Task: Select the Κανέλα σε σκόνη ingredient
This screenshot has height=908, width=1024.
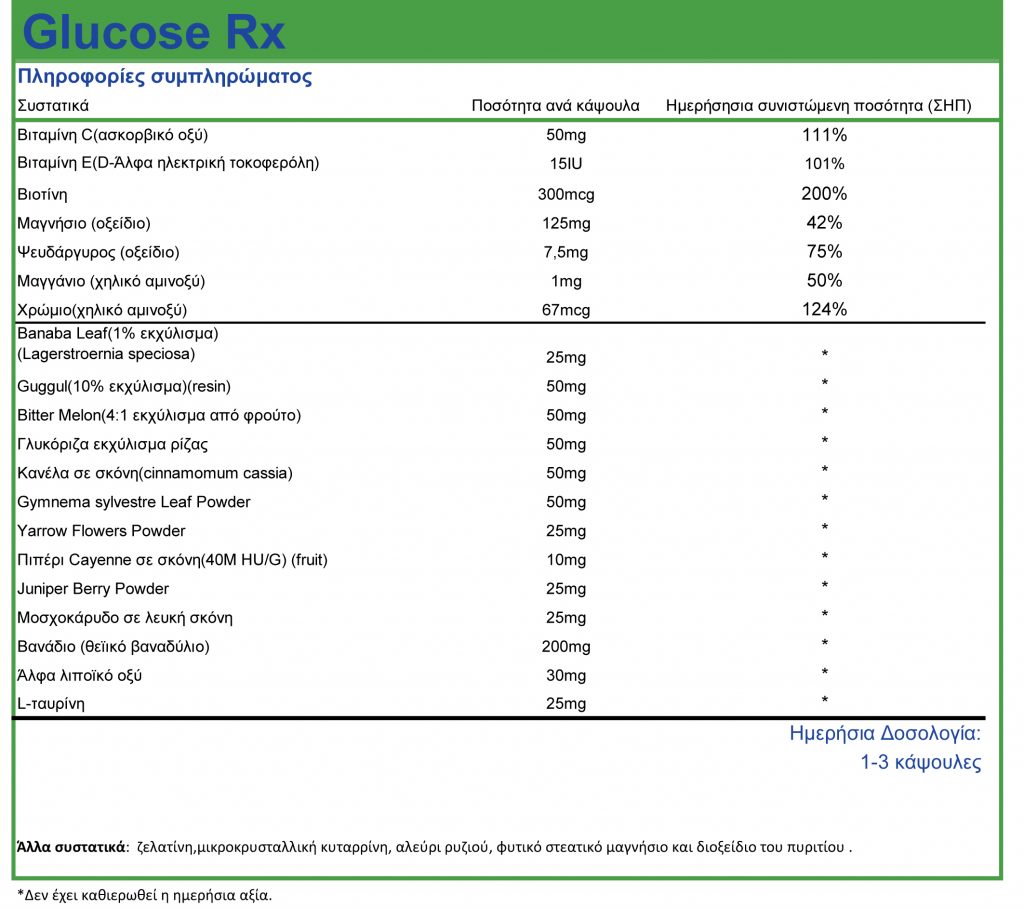Action: [155, 473]
